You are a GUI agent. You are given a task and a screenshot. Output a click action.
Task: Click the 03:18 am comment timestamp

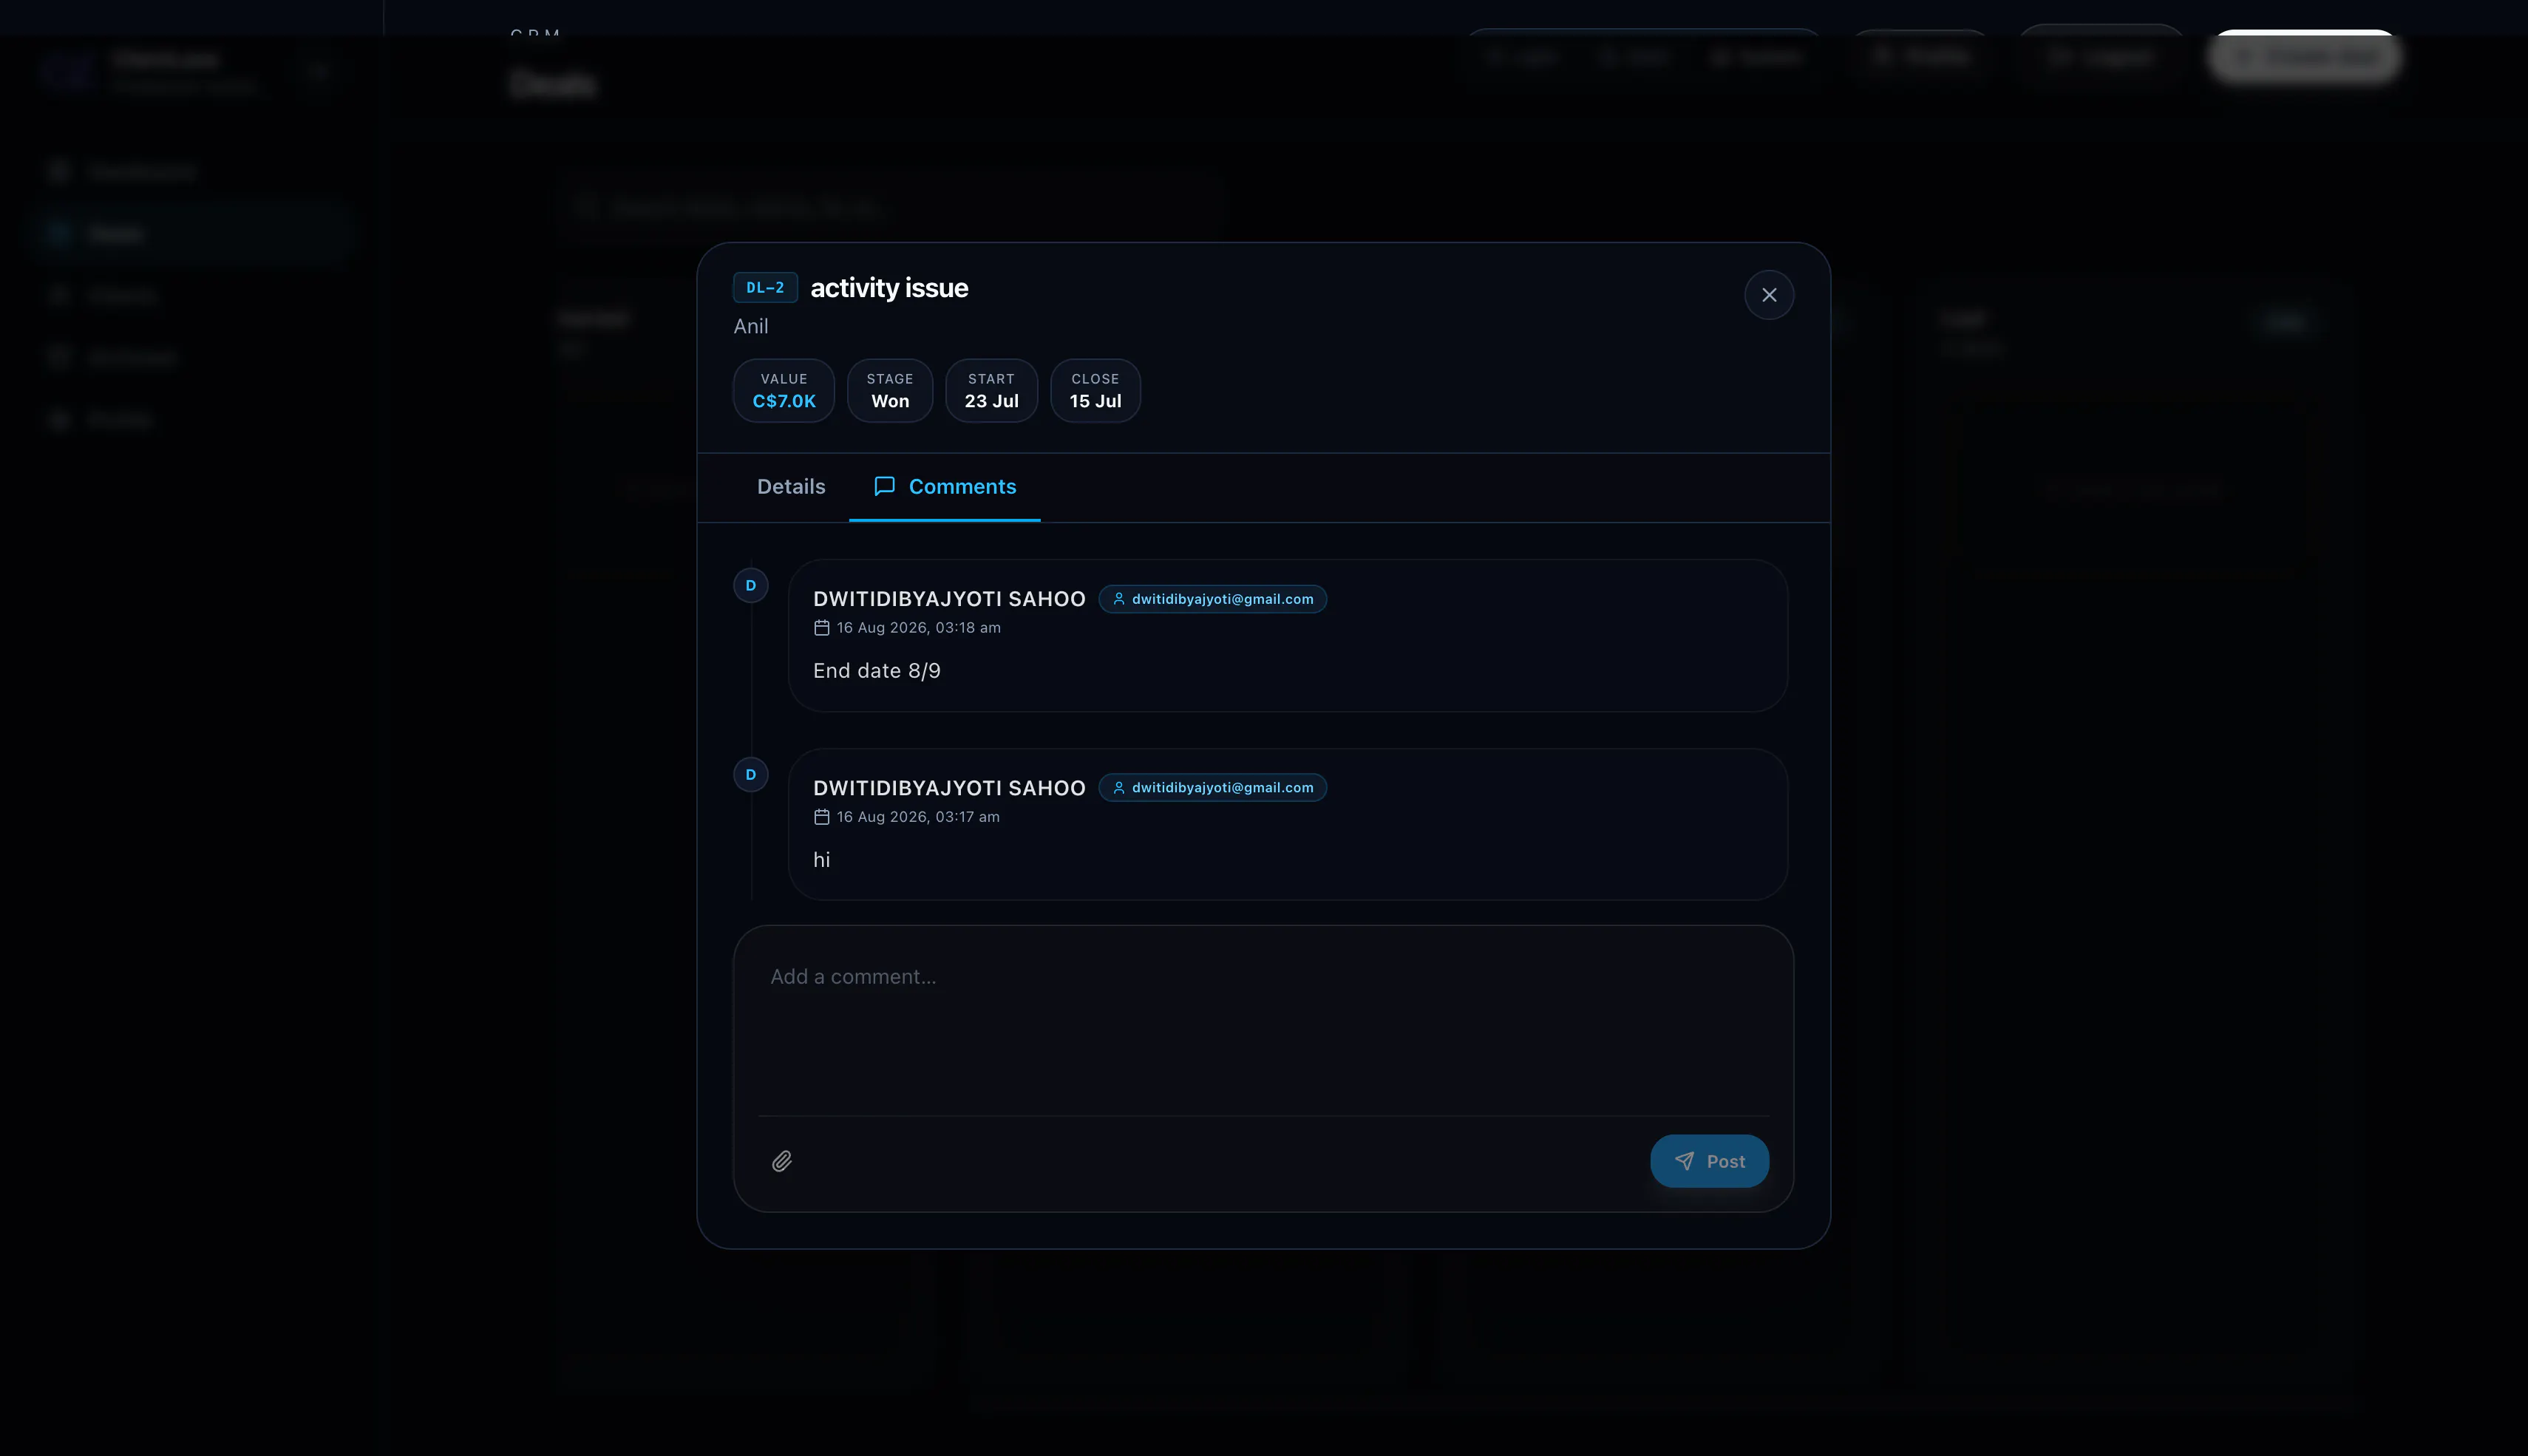click(918, 628)
